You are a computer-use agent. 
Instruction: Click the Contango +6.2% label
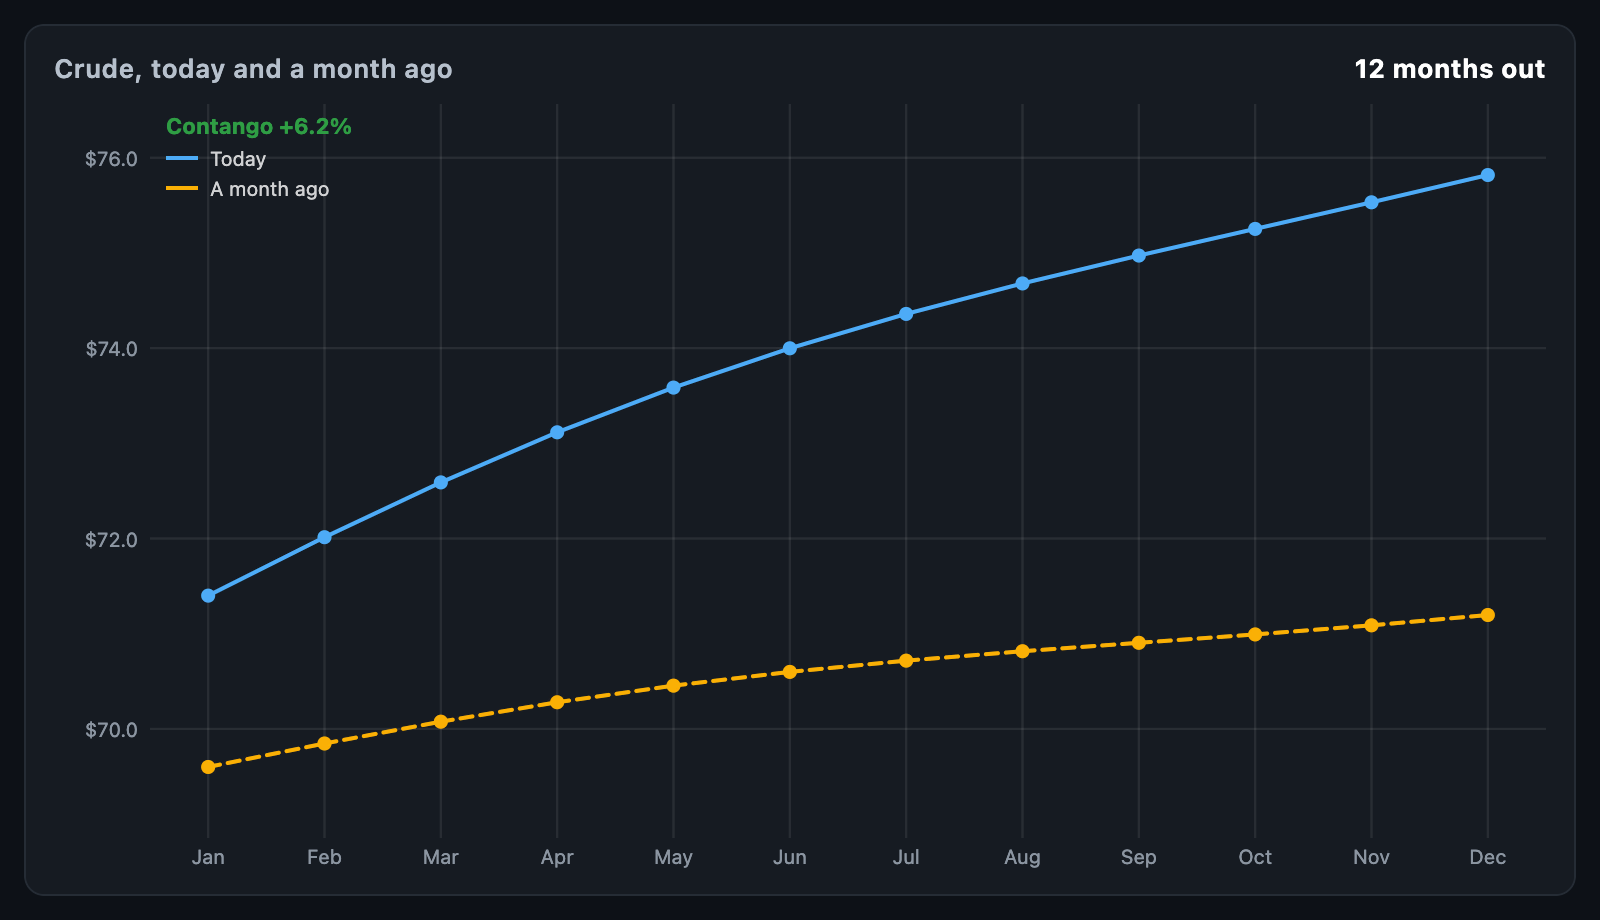[x=259, y=126]
